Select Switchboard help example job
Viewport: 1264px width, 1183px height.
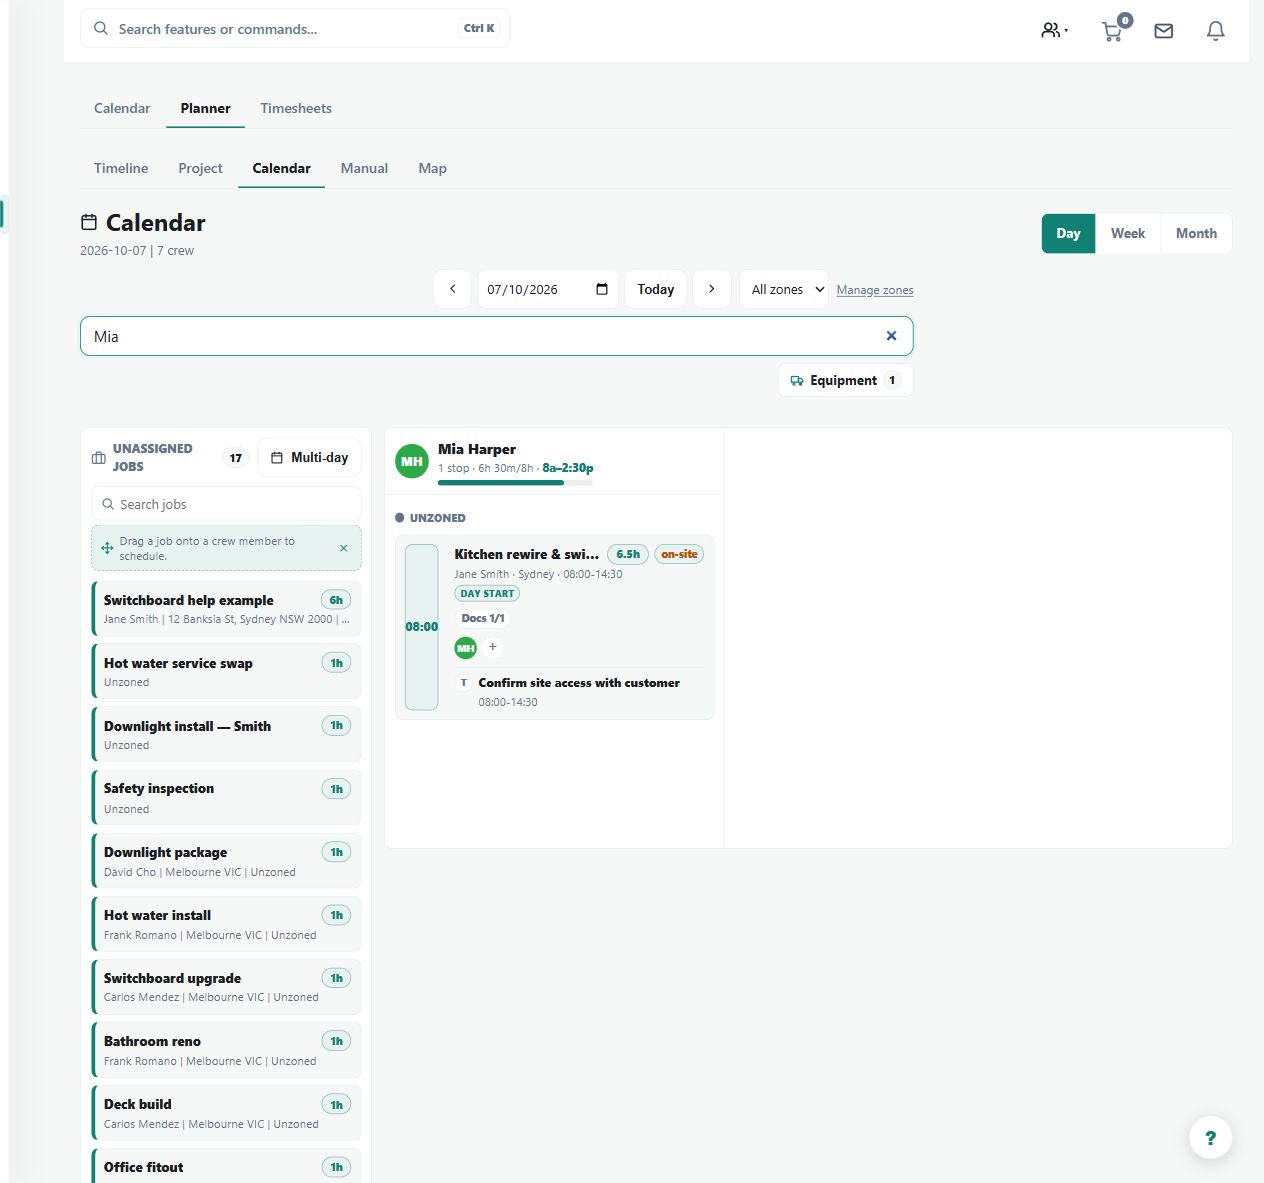[x=226, y=608]
